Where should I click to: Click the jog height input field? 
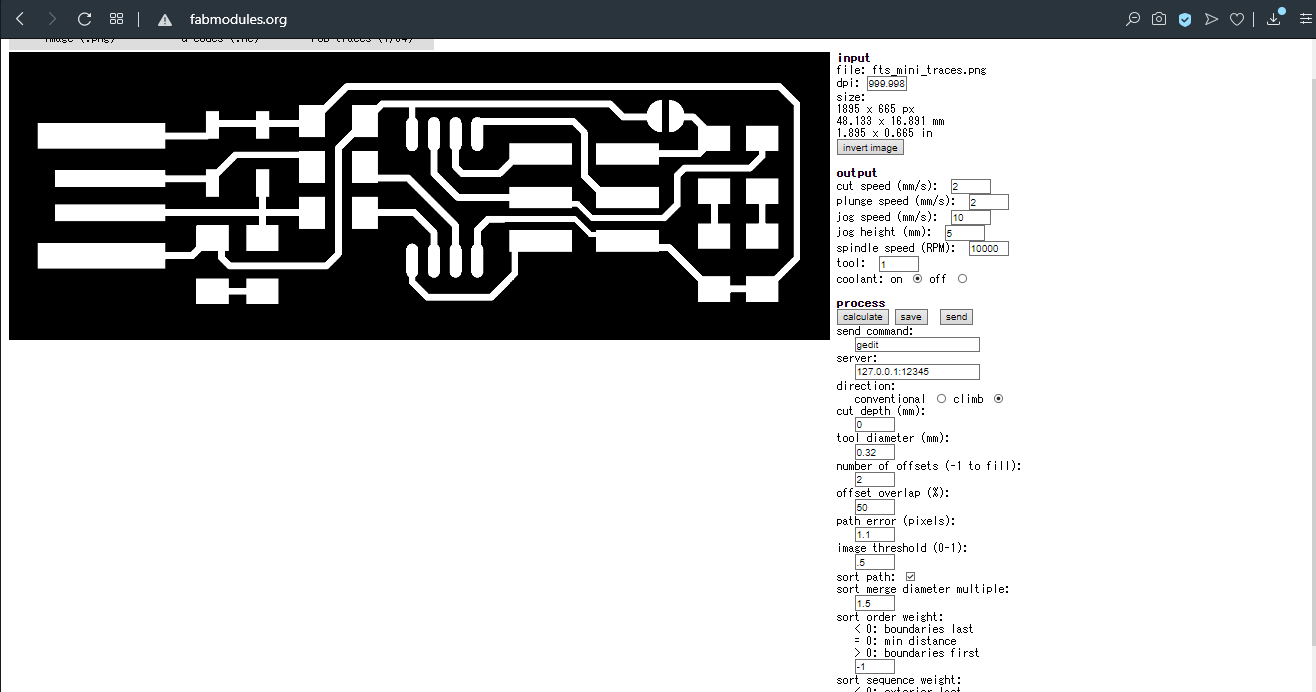pyautogui.click(x=964, y=233)
